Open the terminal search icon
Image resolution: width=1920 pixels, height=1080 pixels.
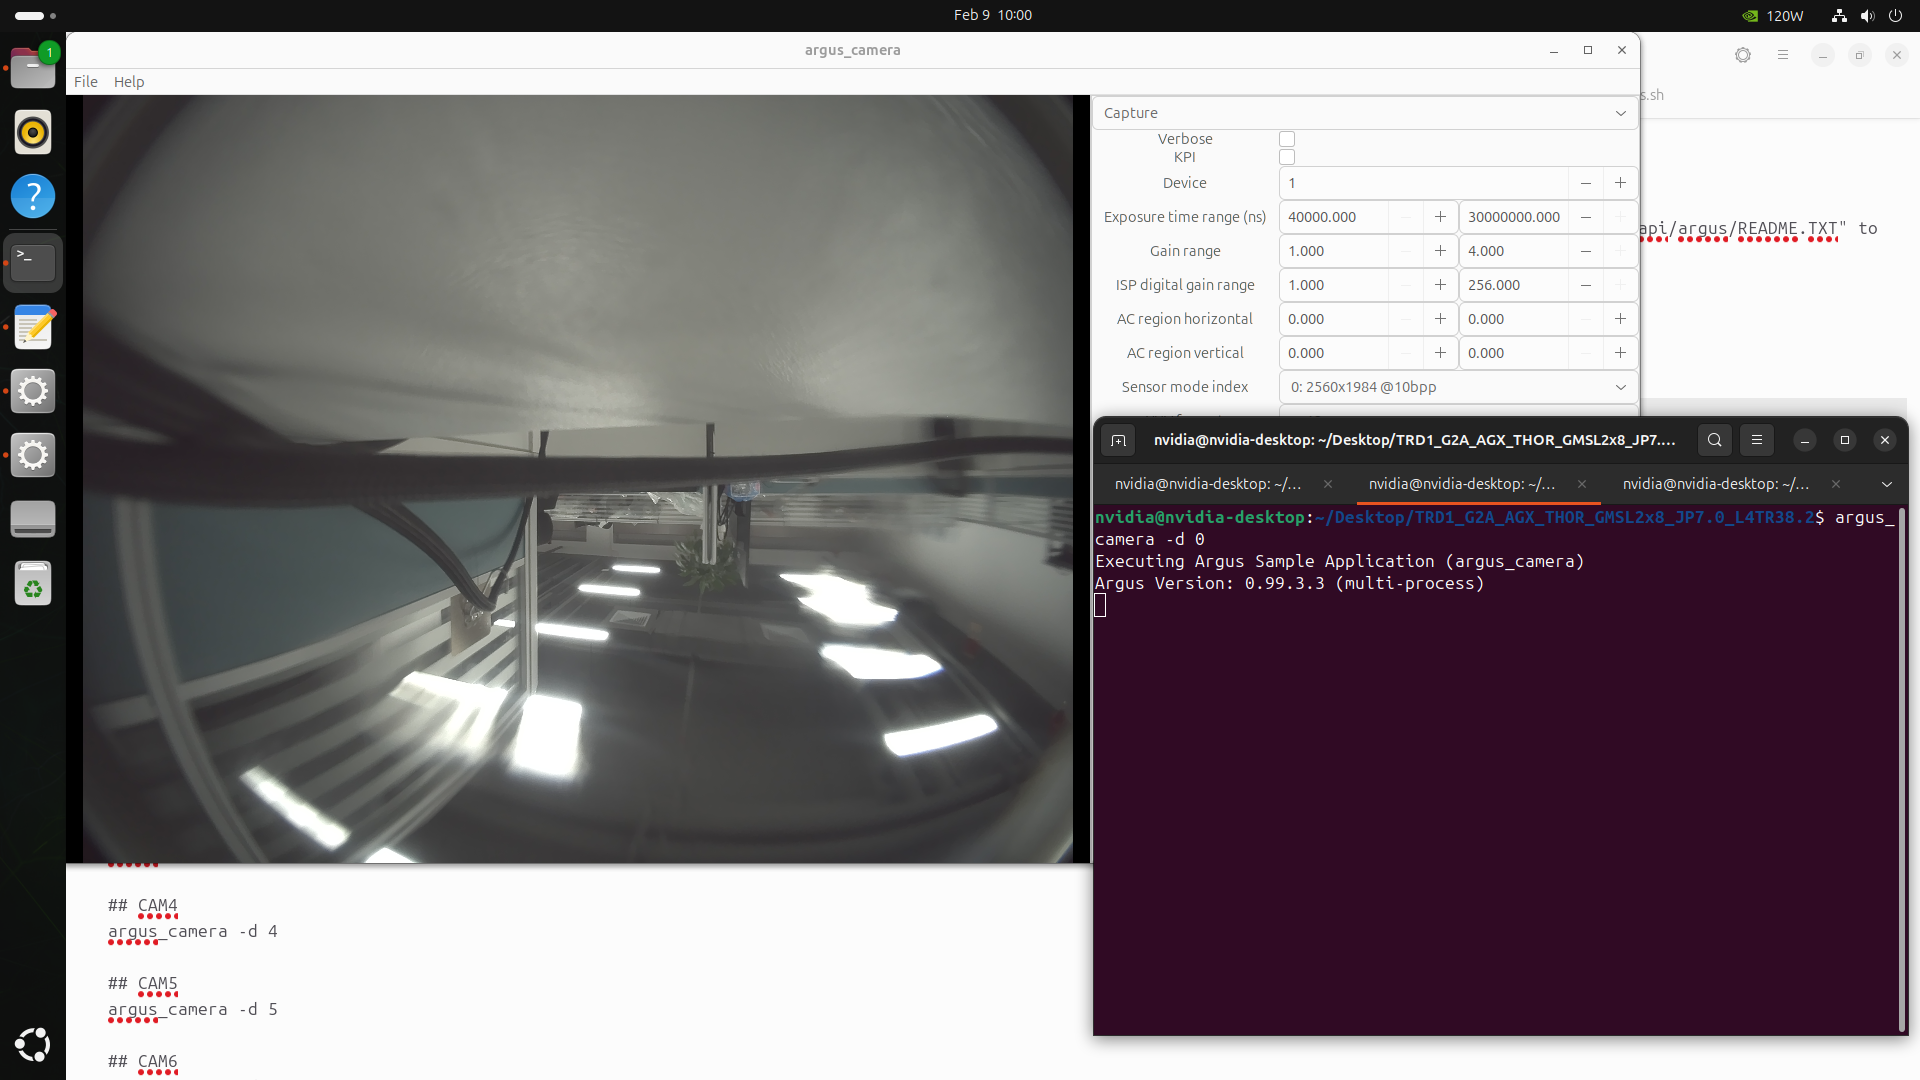(x=1714, y=440)
